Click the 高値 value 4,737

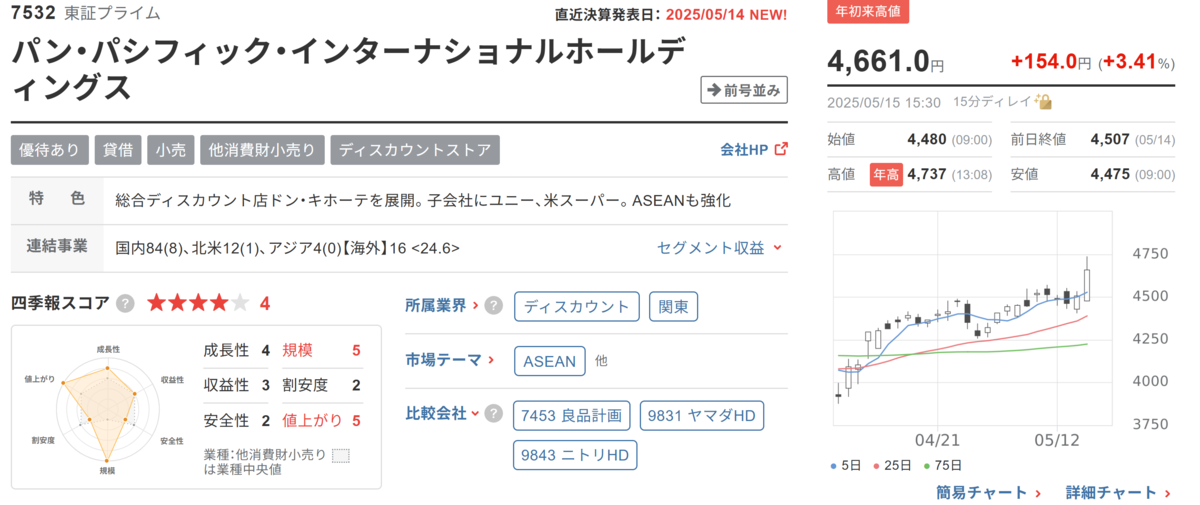coord(926,174)
